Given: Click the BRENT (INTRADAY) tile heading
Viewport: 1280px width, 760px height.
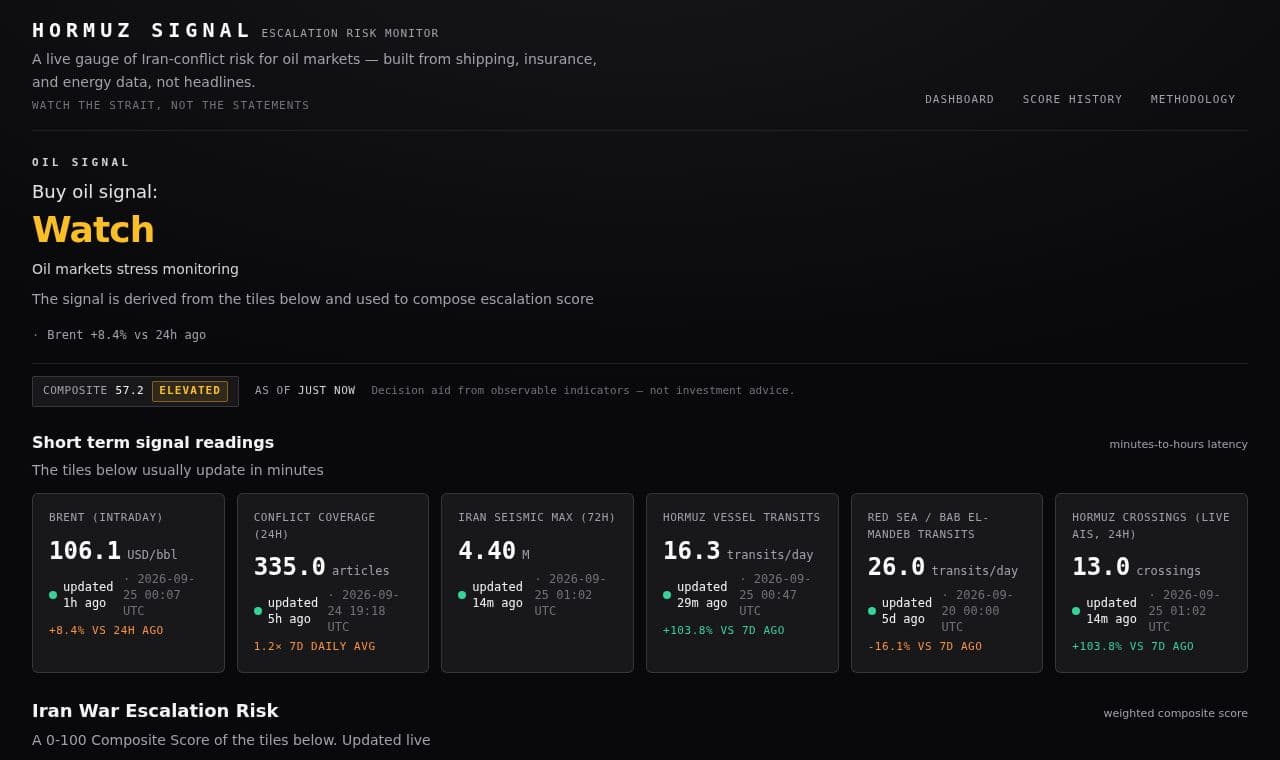Looking at the screenshot, I should coord(106,518).
